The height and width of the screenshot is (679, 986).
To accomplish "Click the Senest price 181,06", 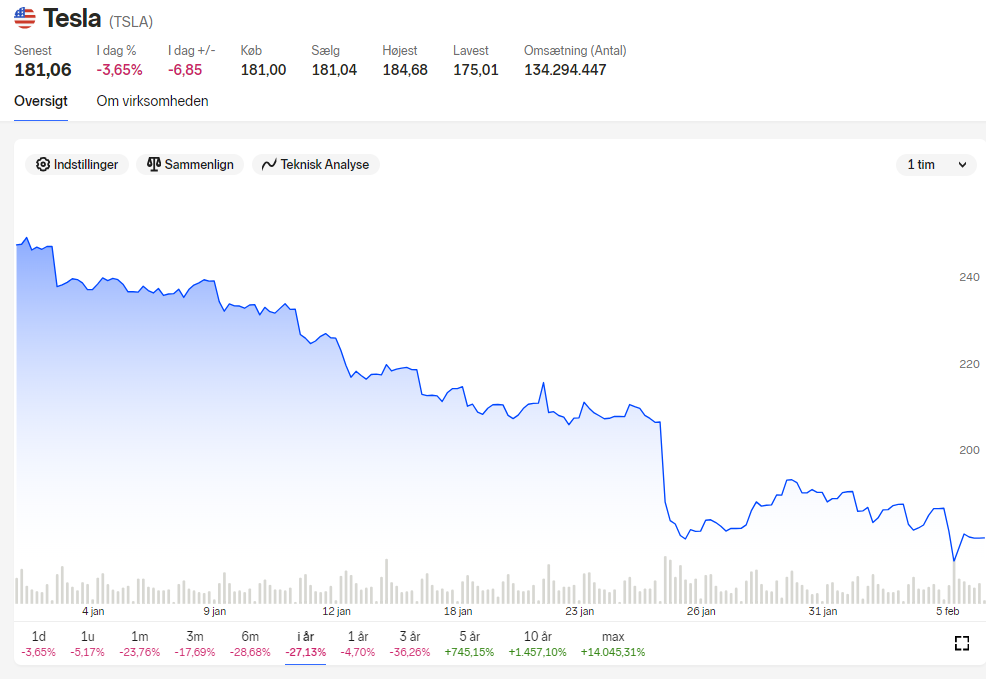I will click(x=43, y=70).
